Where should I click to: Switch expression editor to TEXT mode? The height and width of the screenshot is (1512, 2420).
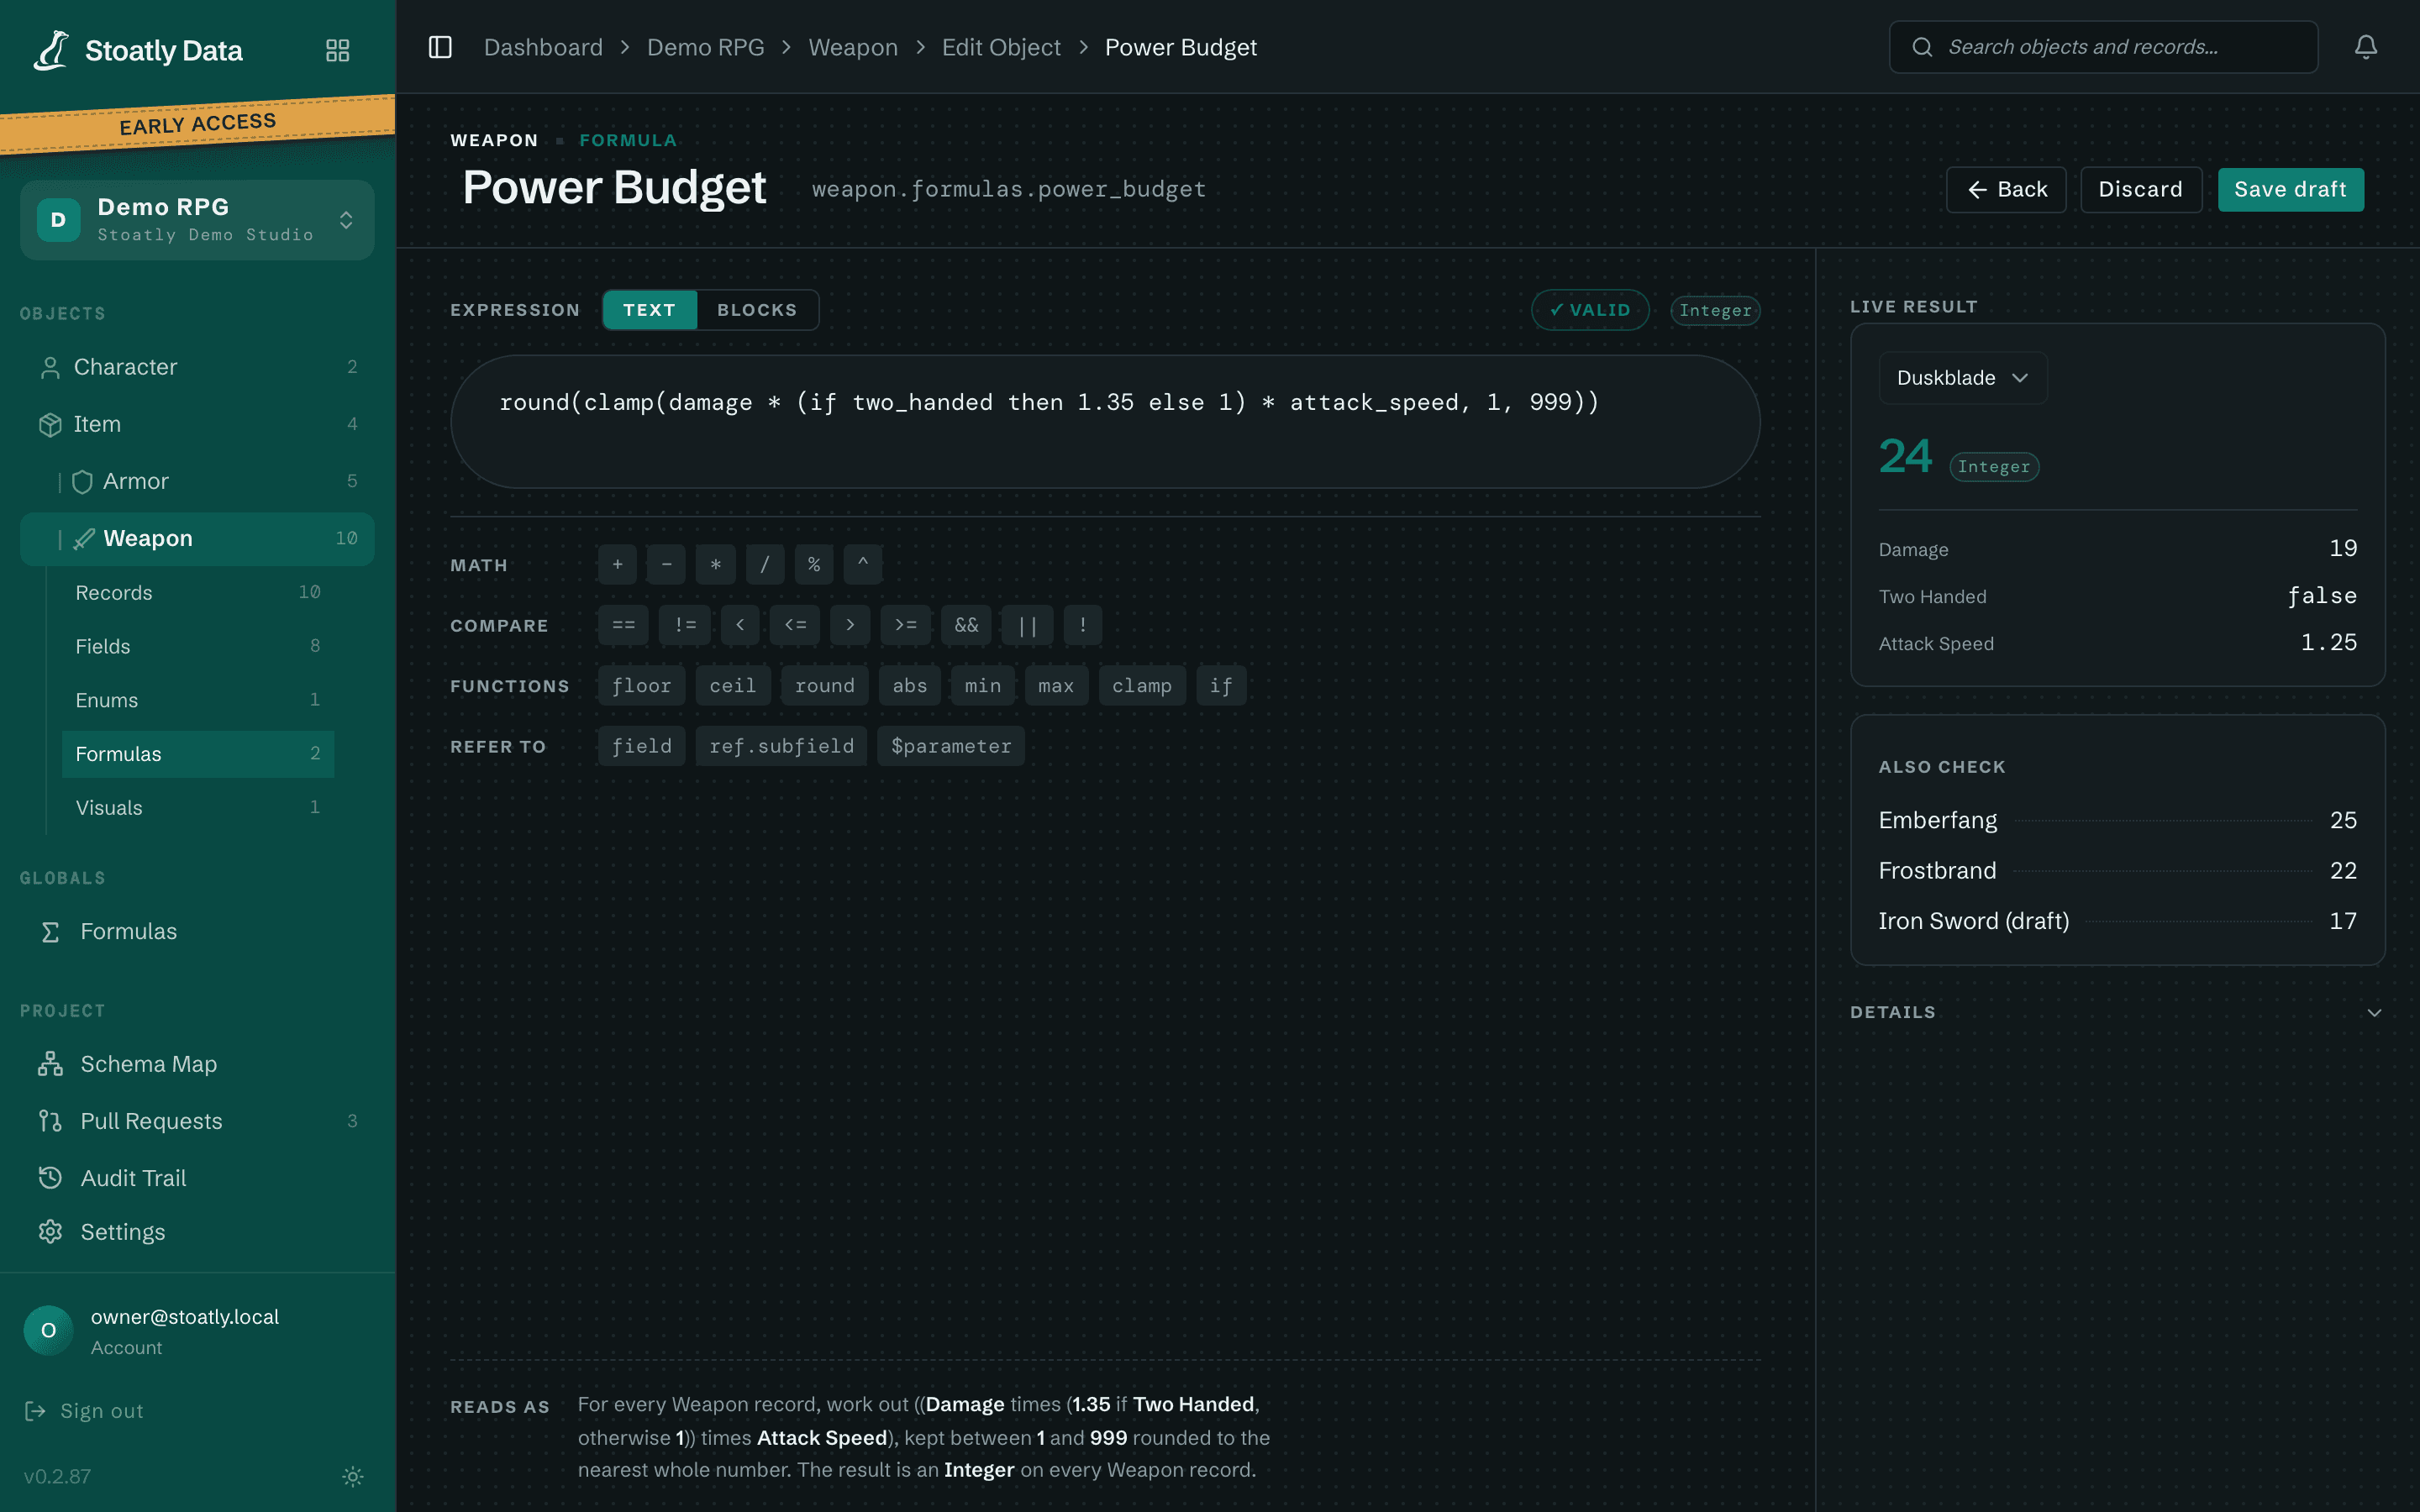650,310
